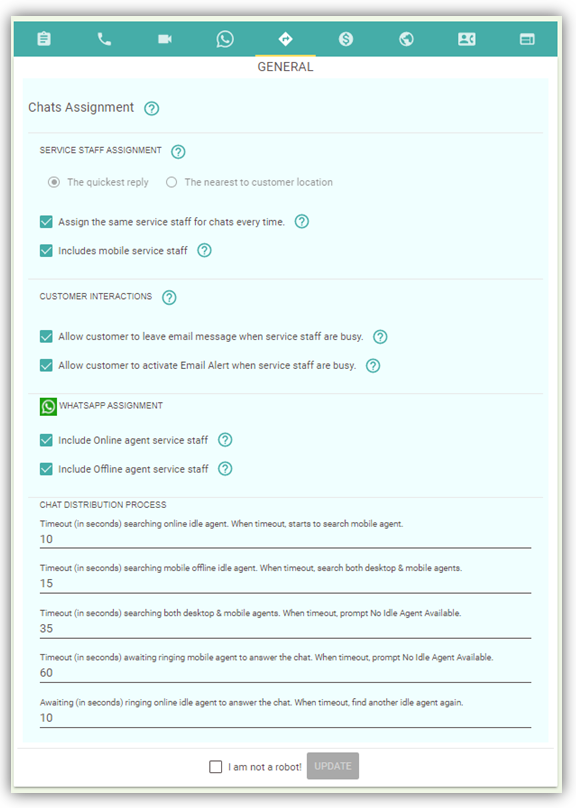This screenshot has width=576, height=808.
Task: Open the video camera settings tab
Action: point(165,39)
